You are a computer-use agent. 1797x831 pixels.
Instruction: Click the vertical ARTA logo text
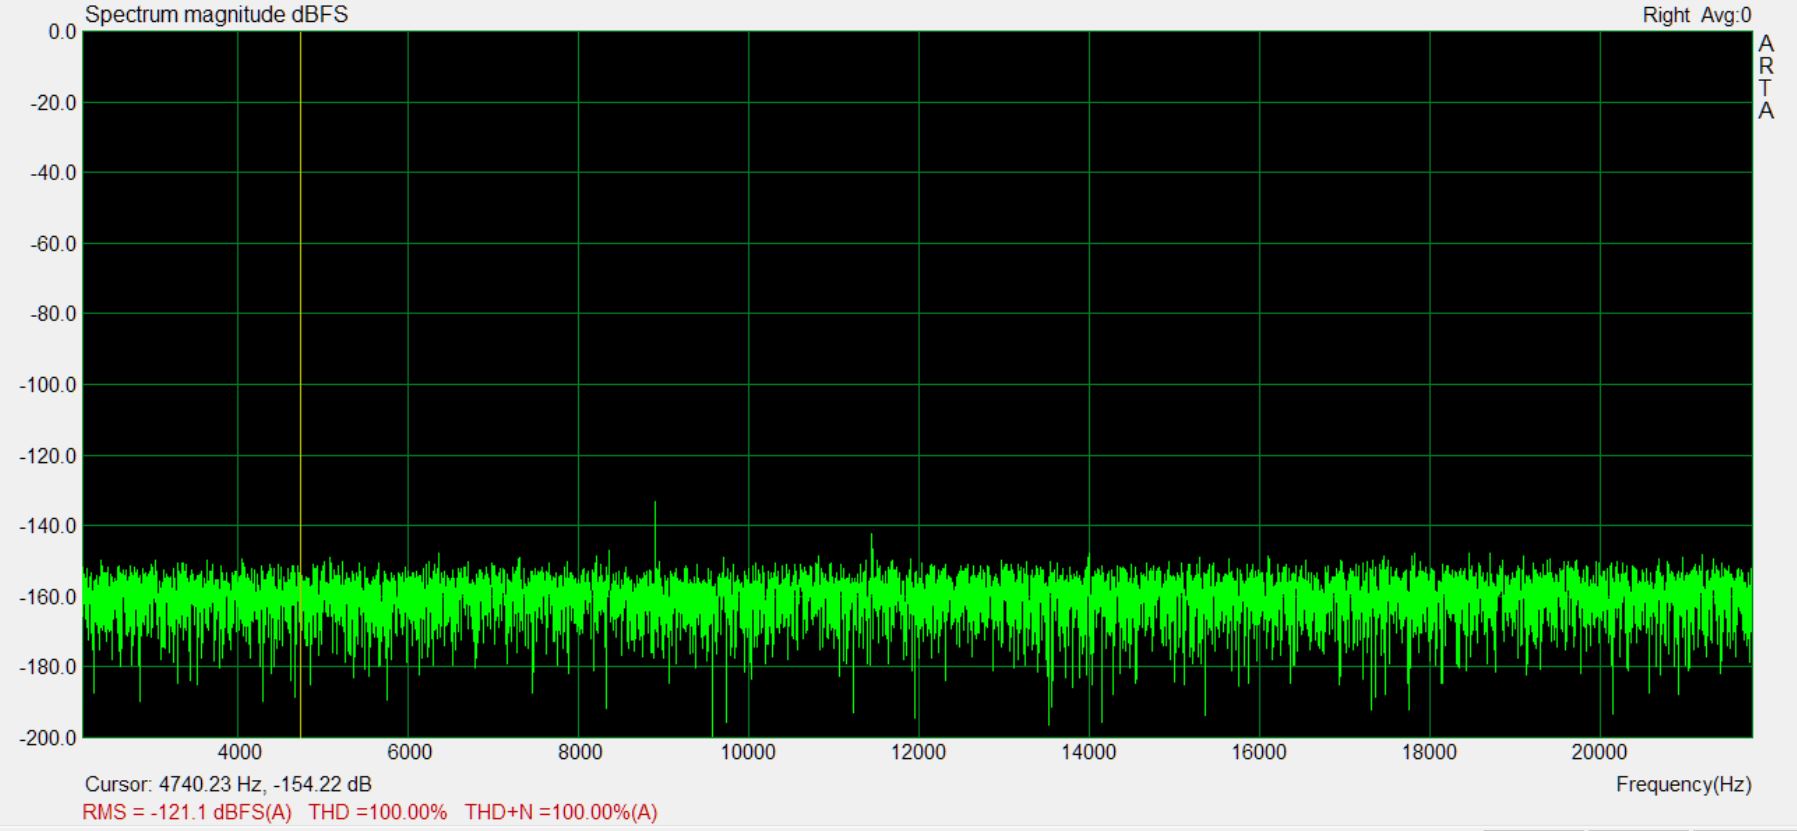1767,77
